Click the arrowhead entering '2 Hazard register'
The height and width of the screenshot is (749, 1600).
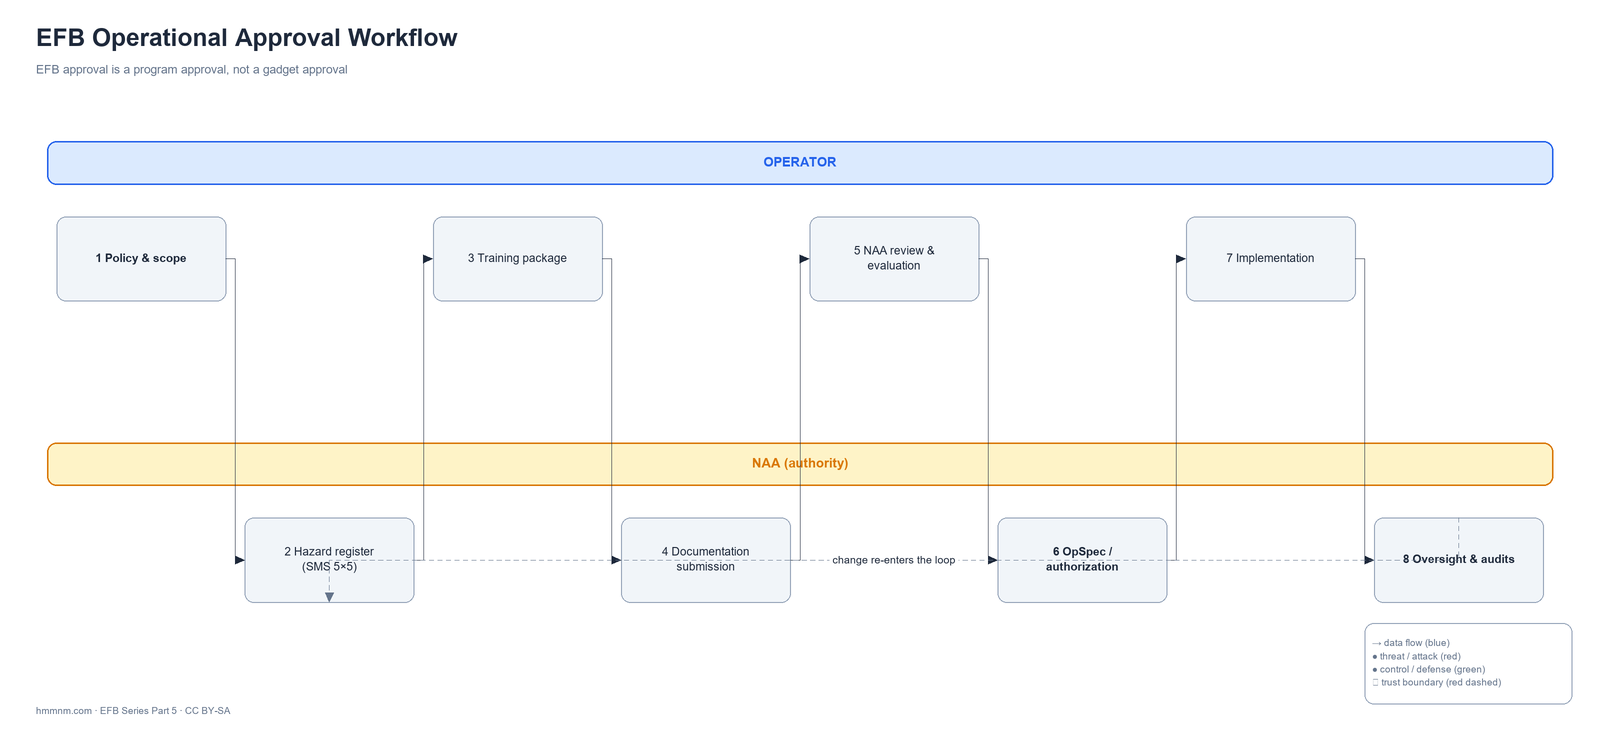(240, 560)
